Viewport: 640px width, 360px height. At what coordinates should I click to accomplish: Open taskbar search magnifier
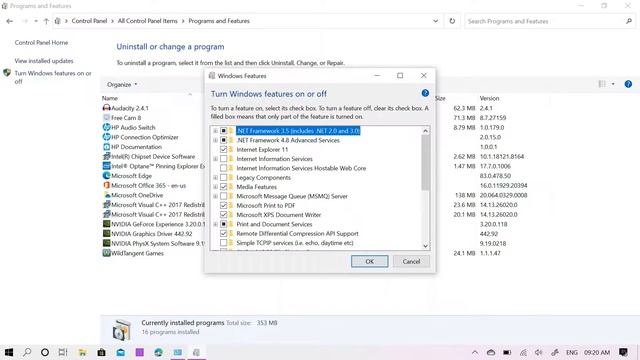click(27, 352)
